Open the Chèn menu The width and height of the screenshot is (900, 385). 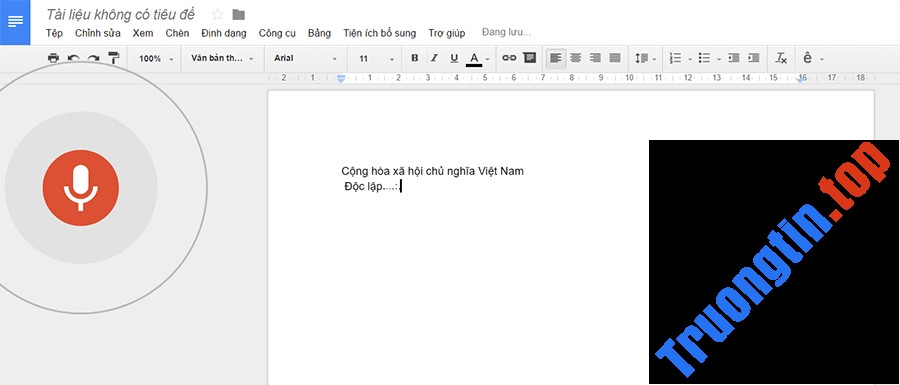(x=177, y=33)
